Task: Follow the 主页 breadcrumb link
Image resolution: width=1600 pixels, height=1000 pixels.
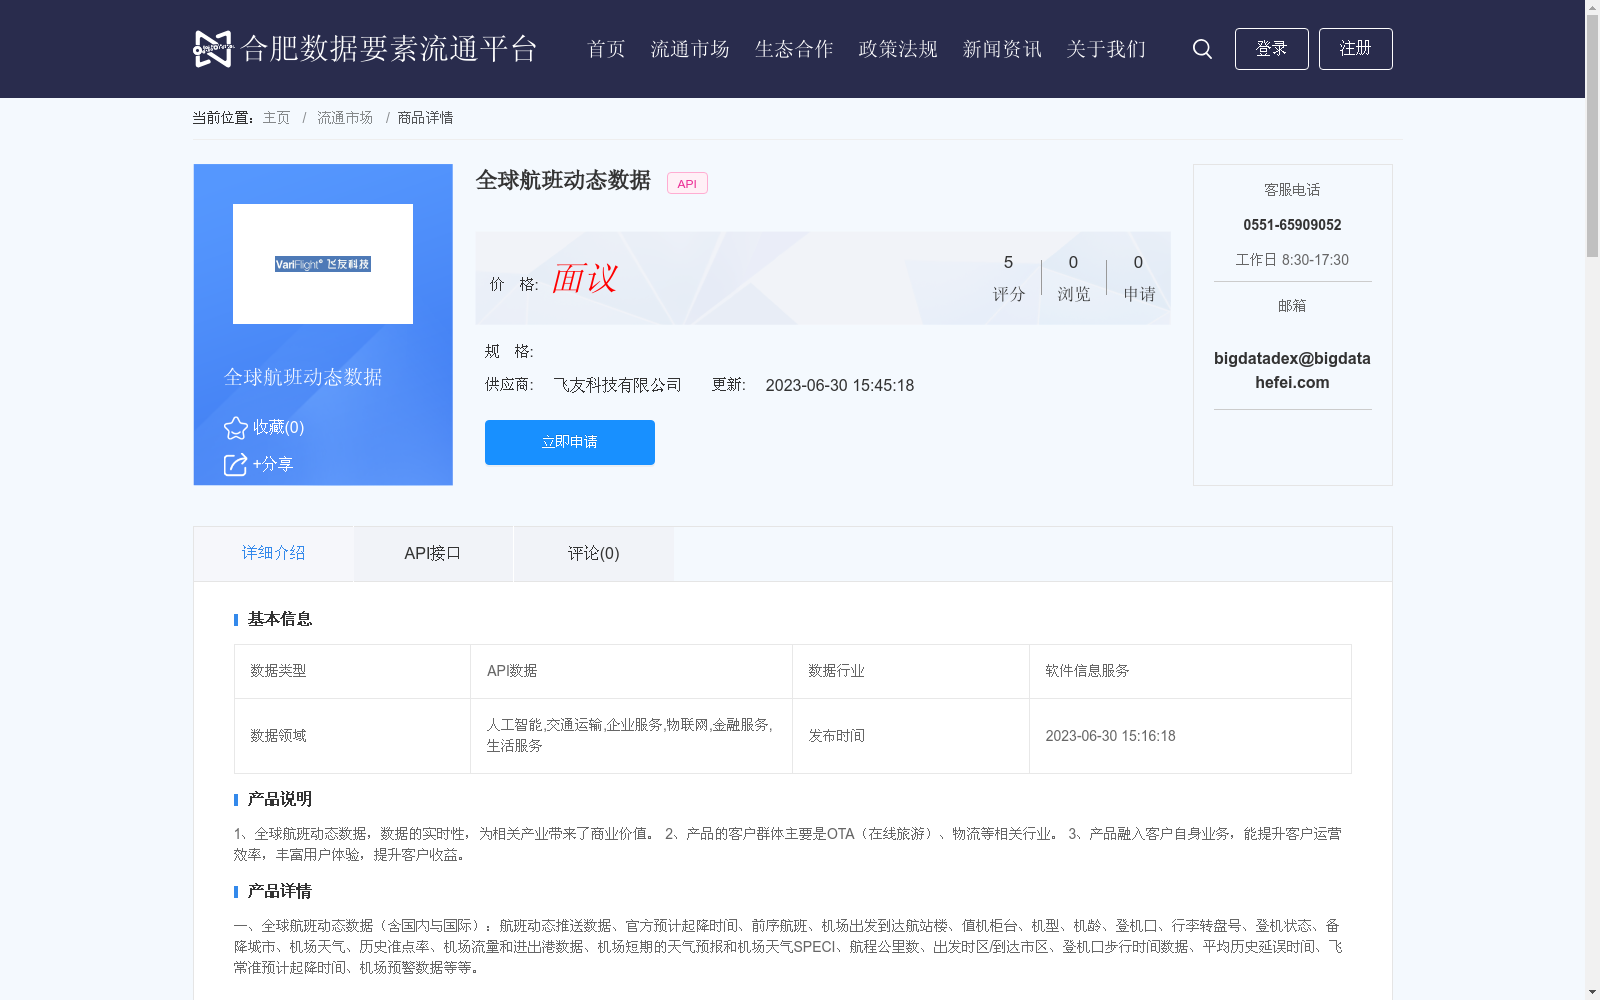Action: [x=276, y=118]
